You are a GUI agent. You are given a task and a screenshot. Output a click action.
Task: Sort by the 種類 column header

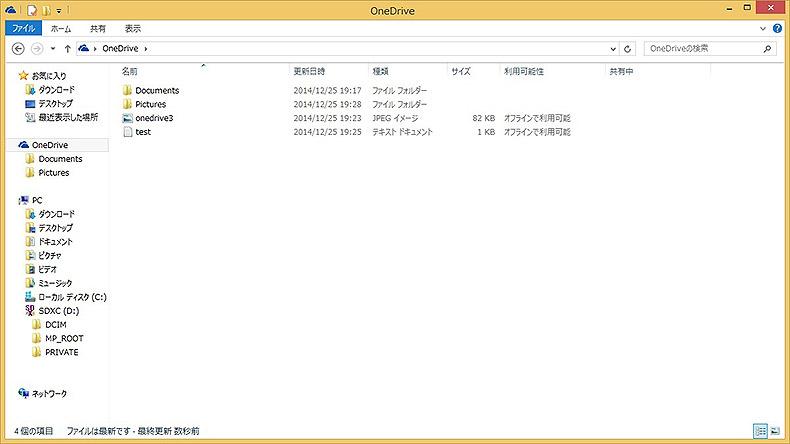point(380,72)
